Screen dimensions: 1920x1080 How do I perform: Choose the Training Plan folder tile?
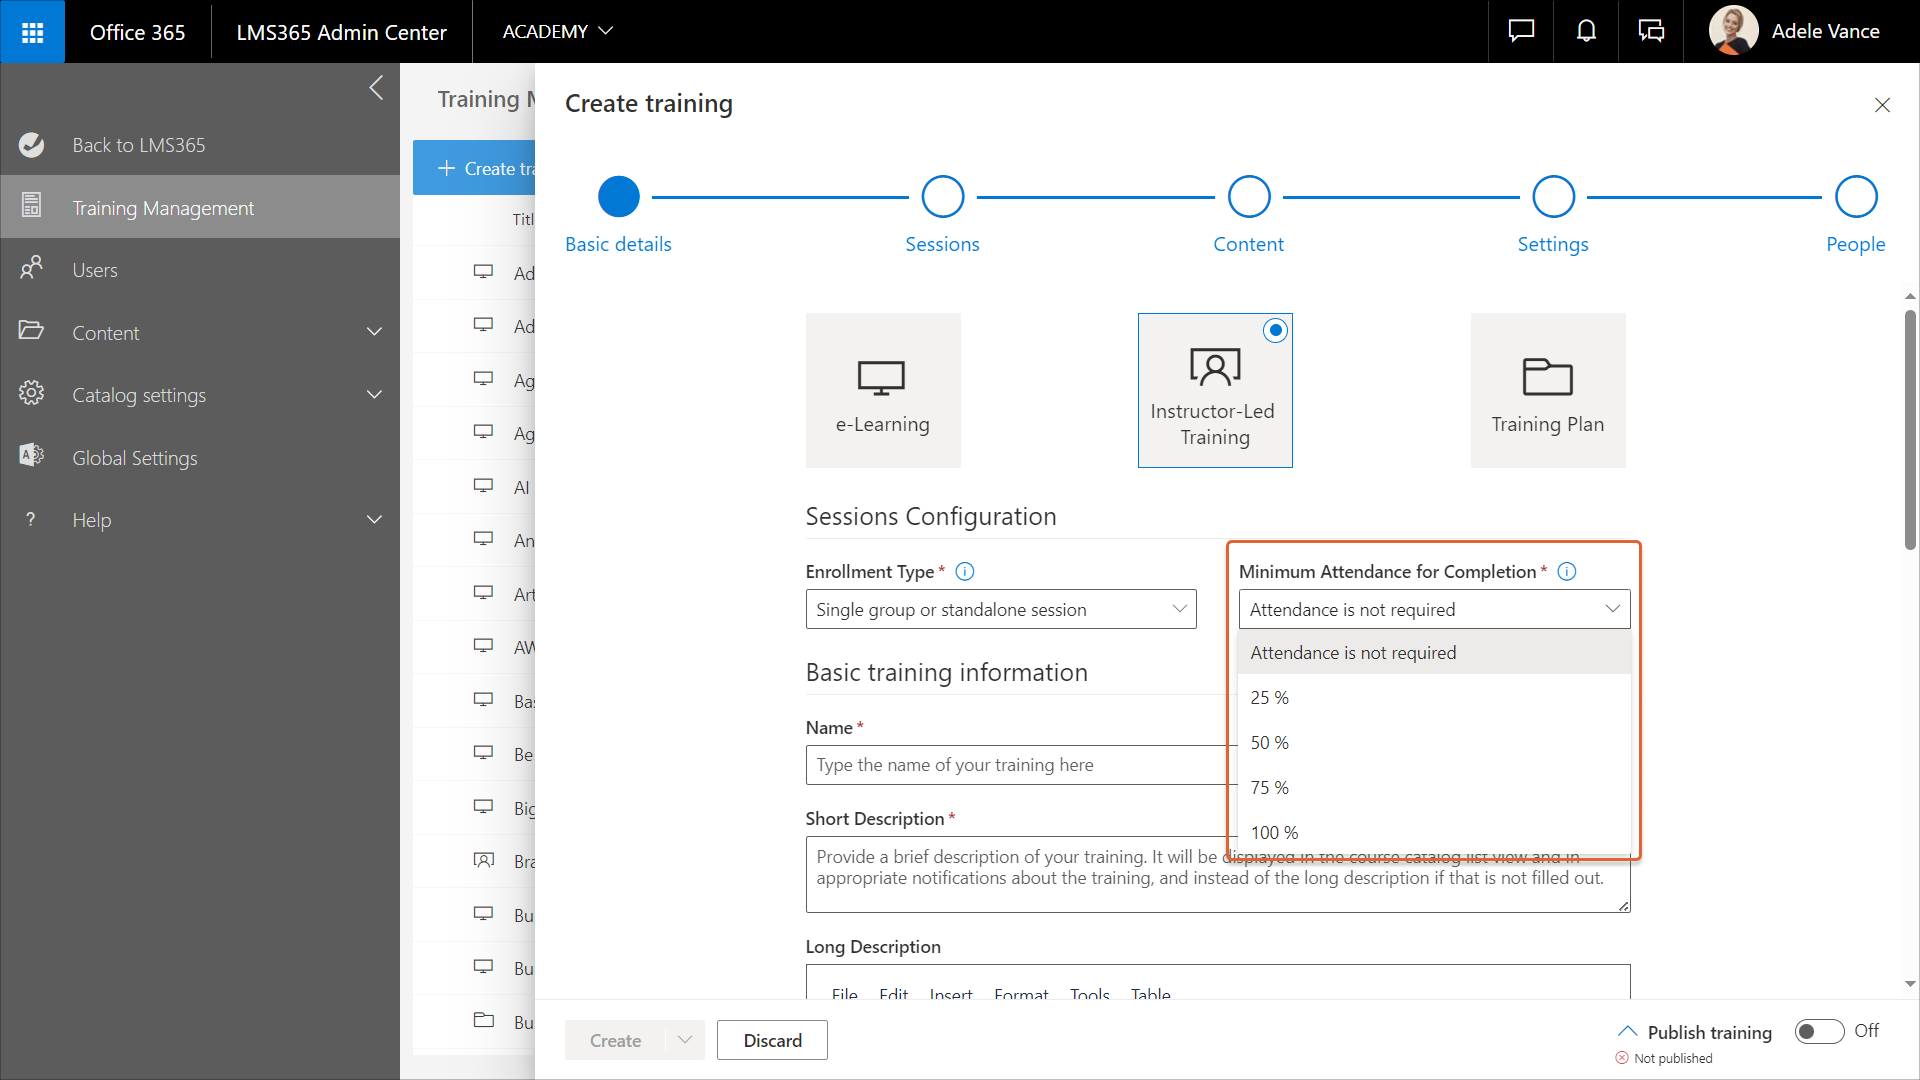point(1547,391)
